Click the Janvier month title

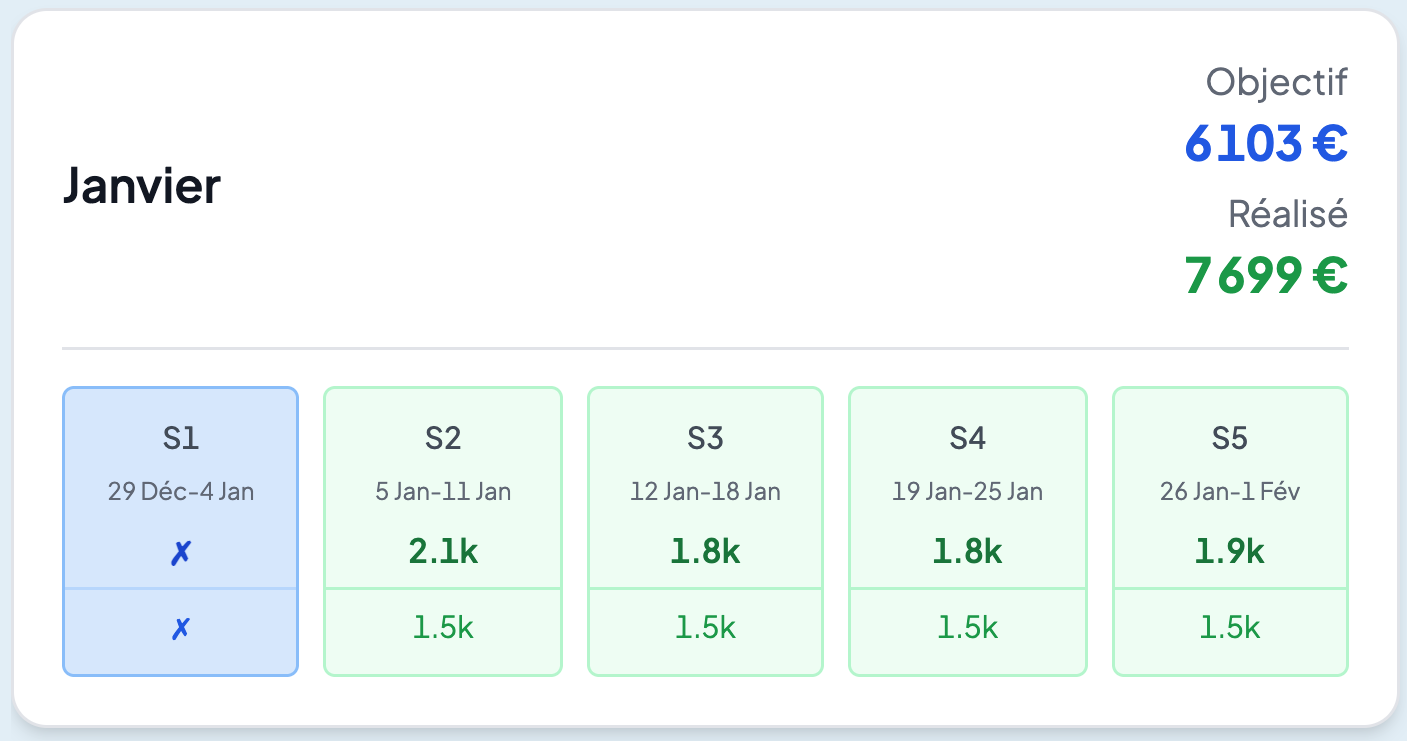[141, 186]
